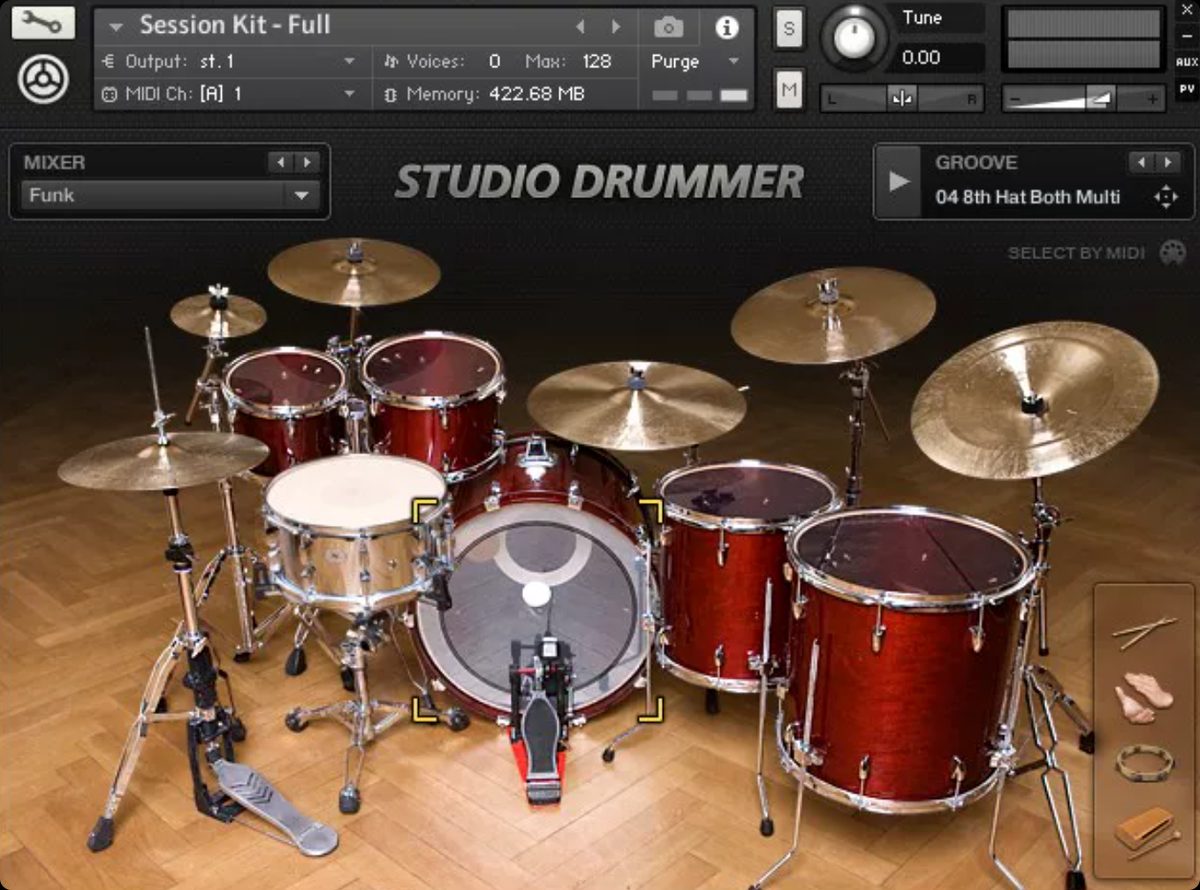Open the Session Kit preset dropdown arrow
The image size is (1200, 890).
coord(117,27)
